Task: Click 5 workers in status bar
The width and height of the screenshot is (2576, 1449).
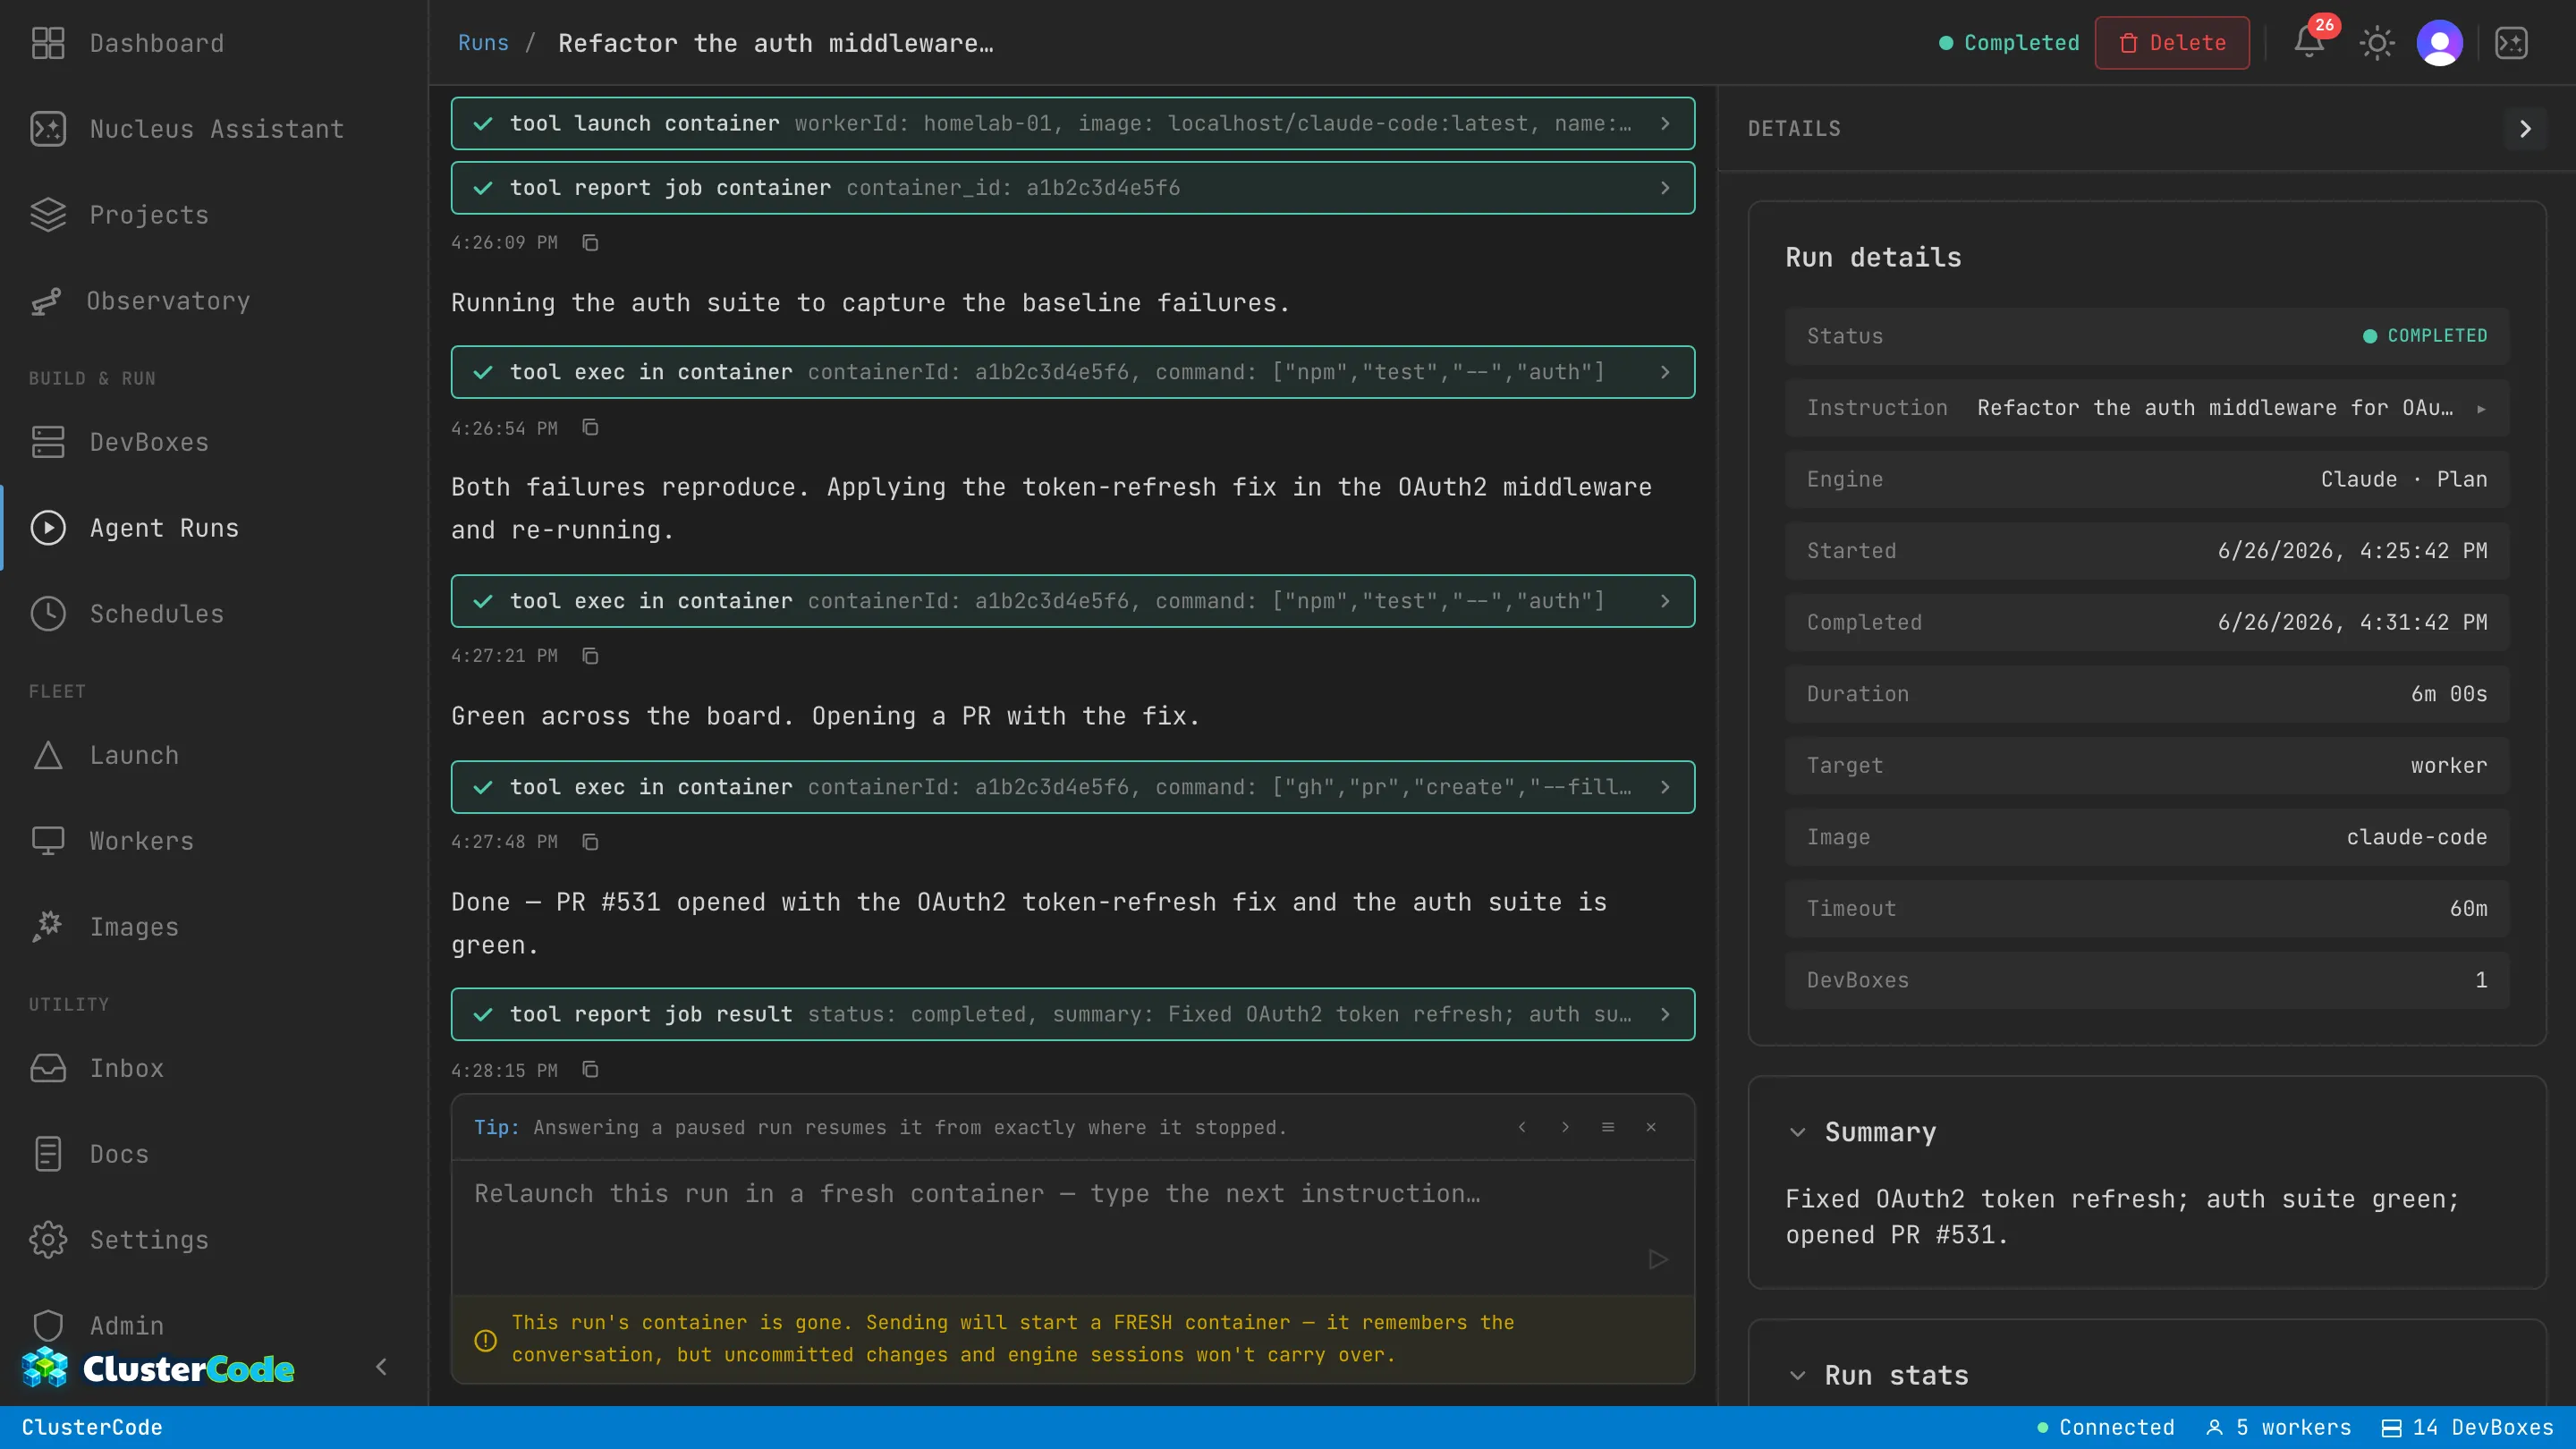Action: (x=2279, y=1427)
